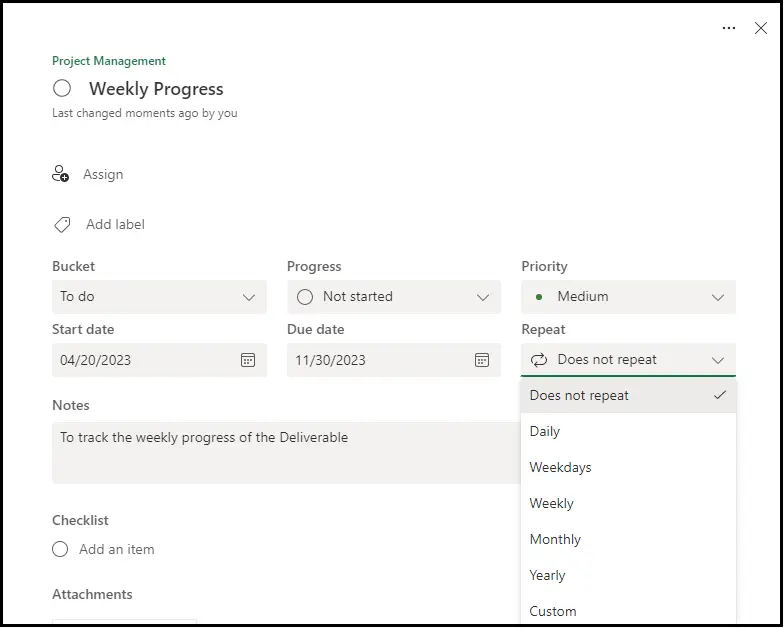Select the Custom repeat option

pyautogui.click(x=553, y=611)
